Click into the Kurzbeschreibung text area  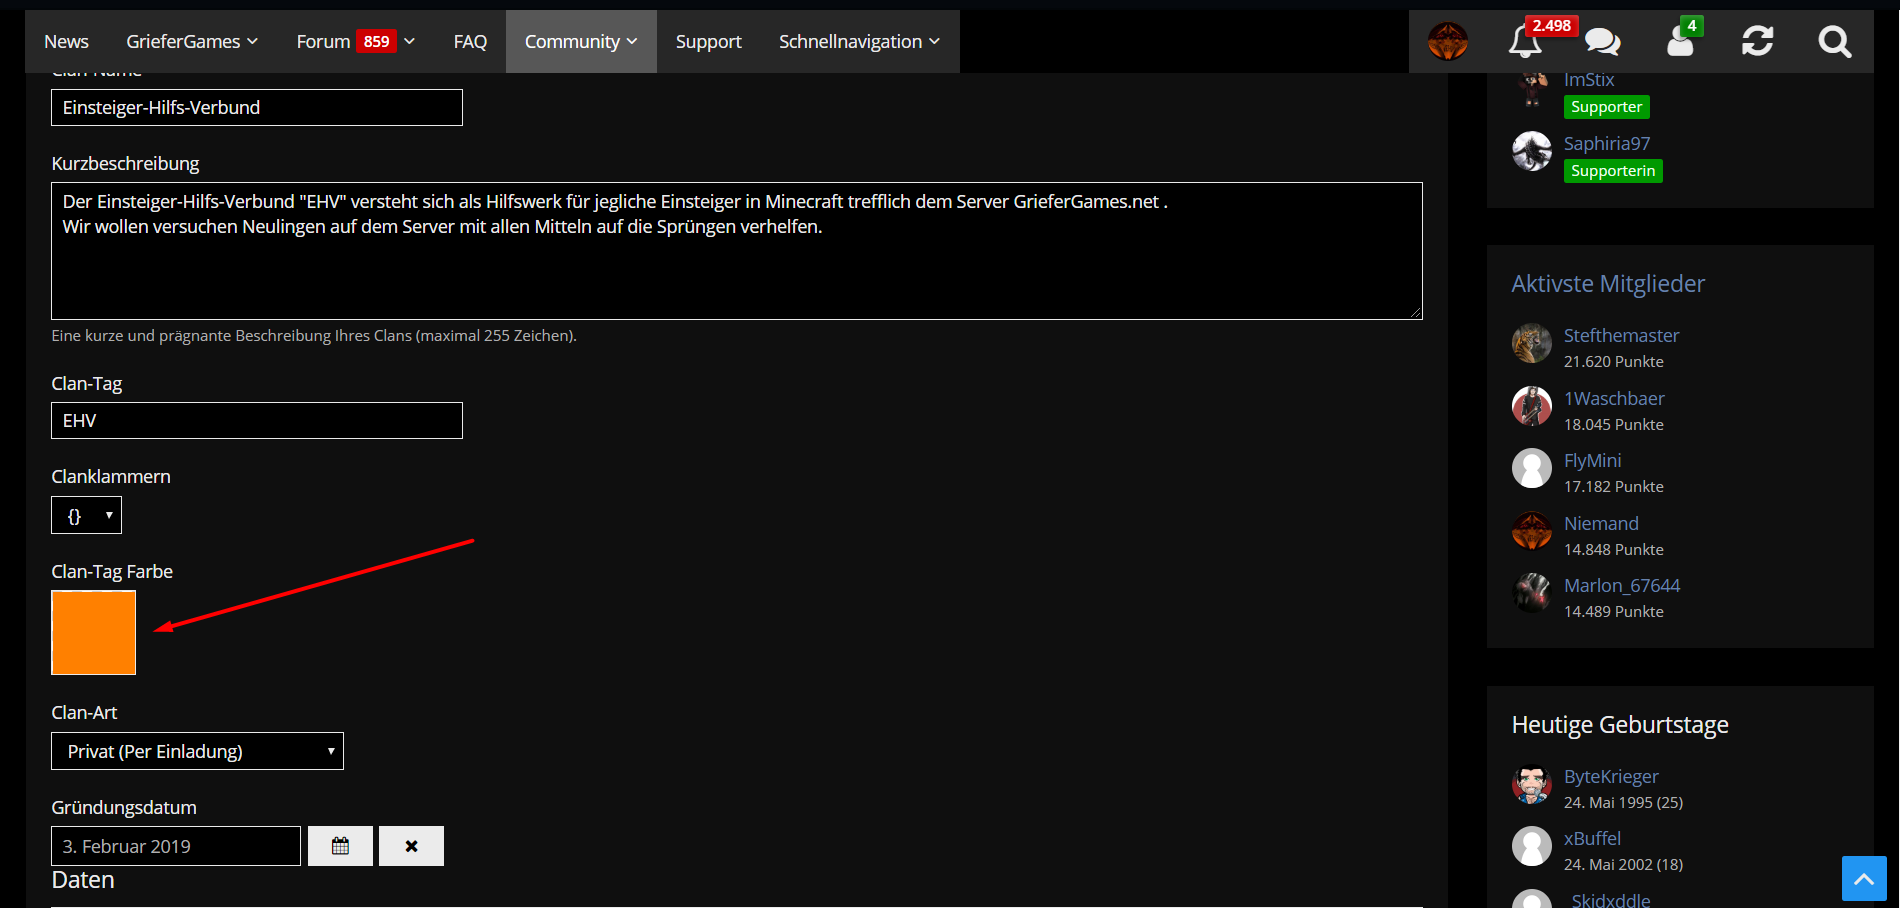point(737,251)
